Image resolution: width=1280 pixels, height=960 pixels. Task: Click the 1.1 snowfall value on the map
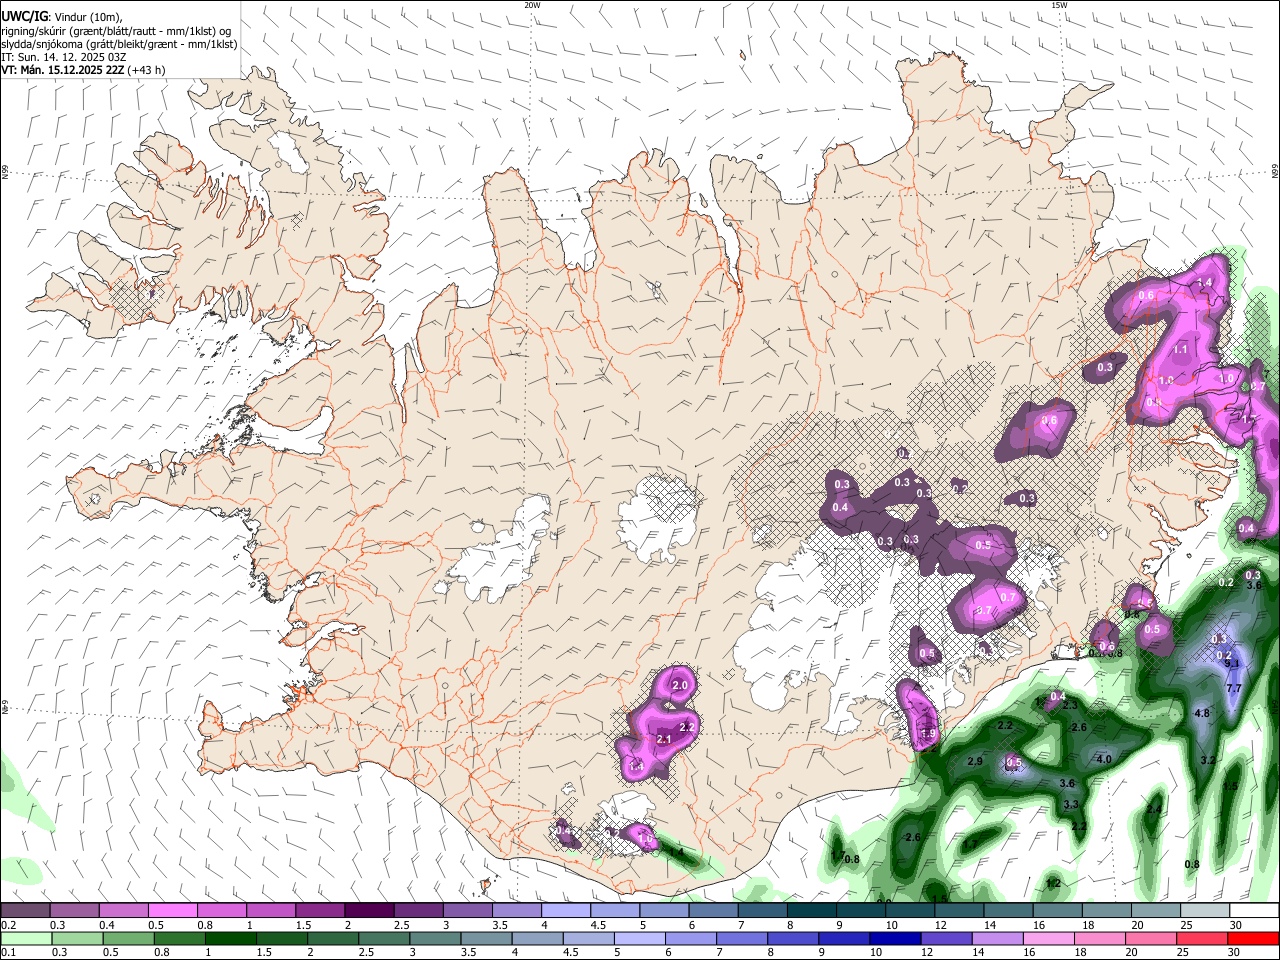(1181, 350)
